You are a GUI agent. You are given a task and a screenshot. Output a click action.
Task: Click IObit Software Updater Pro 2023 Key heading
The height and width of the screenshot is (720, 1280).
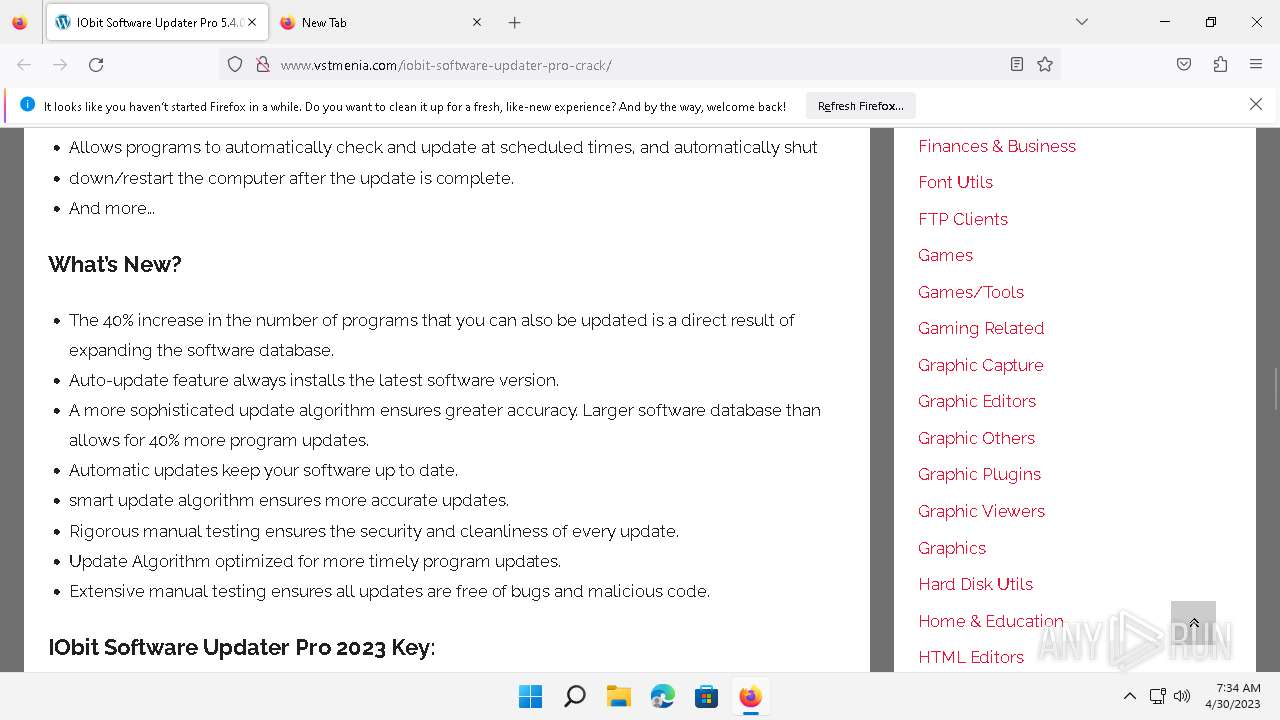click(x=242, y=647)
